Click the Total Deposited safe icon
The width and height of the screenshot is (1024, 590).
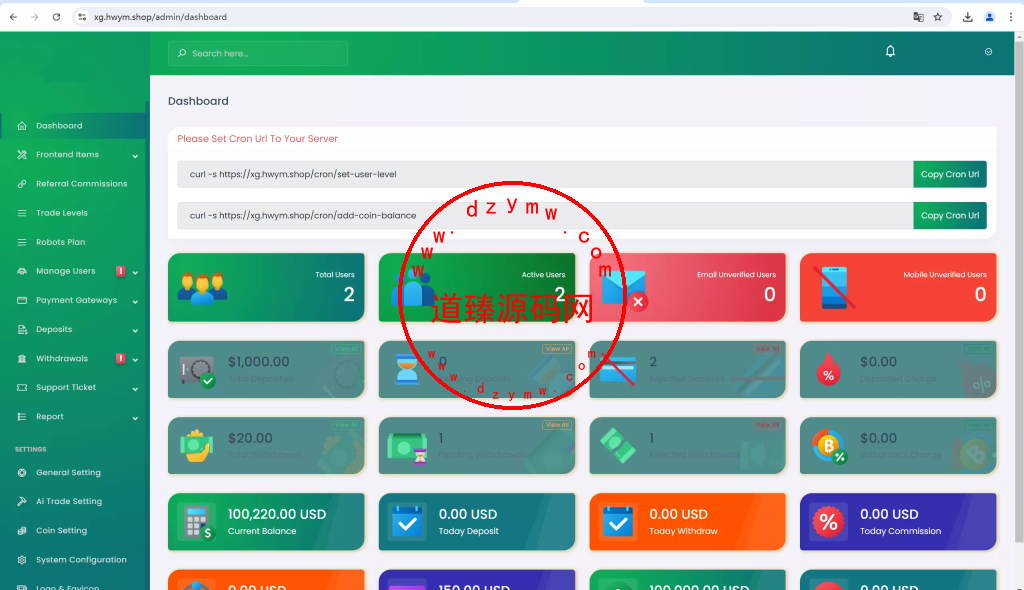point(198,371)
